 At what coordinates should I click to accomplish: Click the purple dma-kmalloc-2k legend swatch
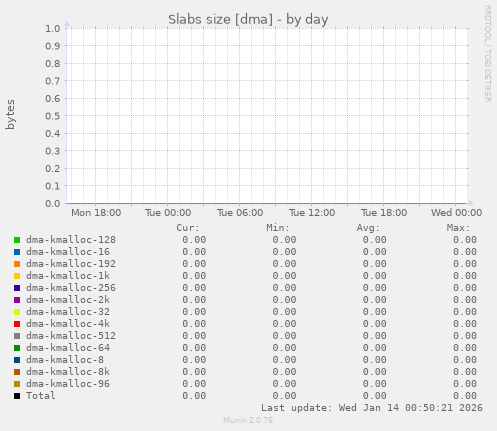click(17, 300)
